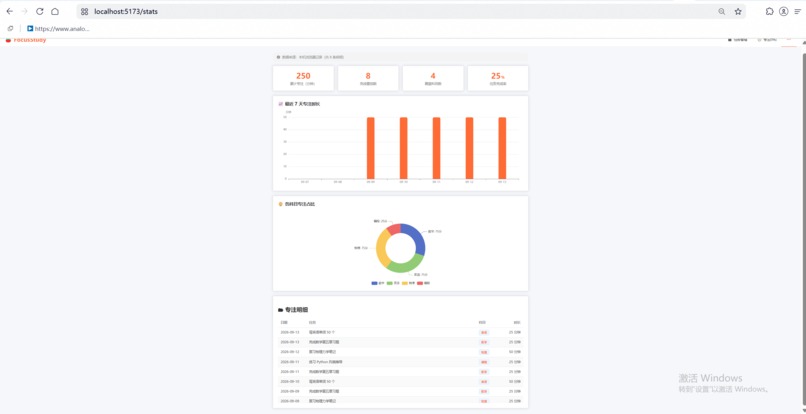Click the middle (third) orange bar in the chart

[436, 148]
